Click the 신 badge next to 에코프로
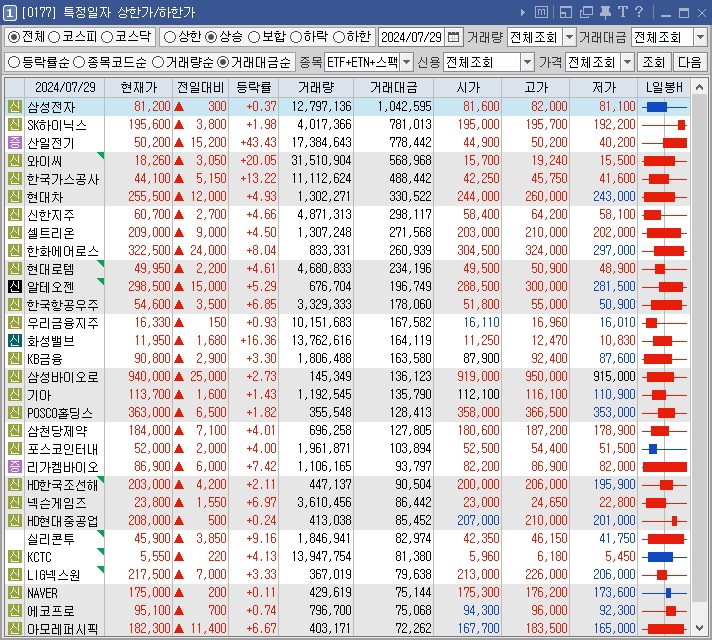712x640 pixels. point(15,610)
